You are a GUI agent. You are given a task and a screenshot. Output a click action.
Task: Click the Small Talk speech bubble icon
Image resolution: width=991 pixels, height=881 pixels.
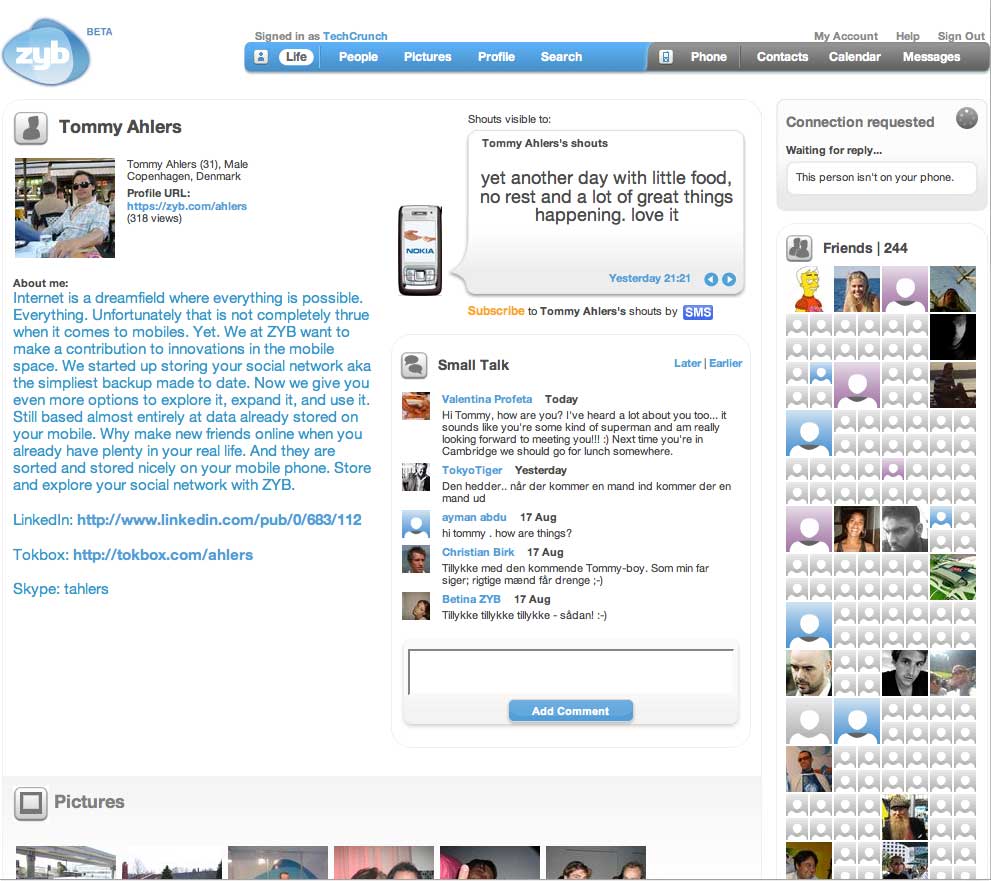point(415,365)
